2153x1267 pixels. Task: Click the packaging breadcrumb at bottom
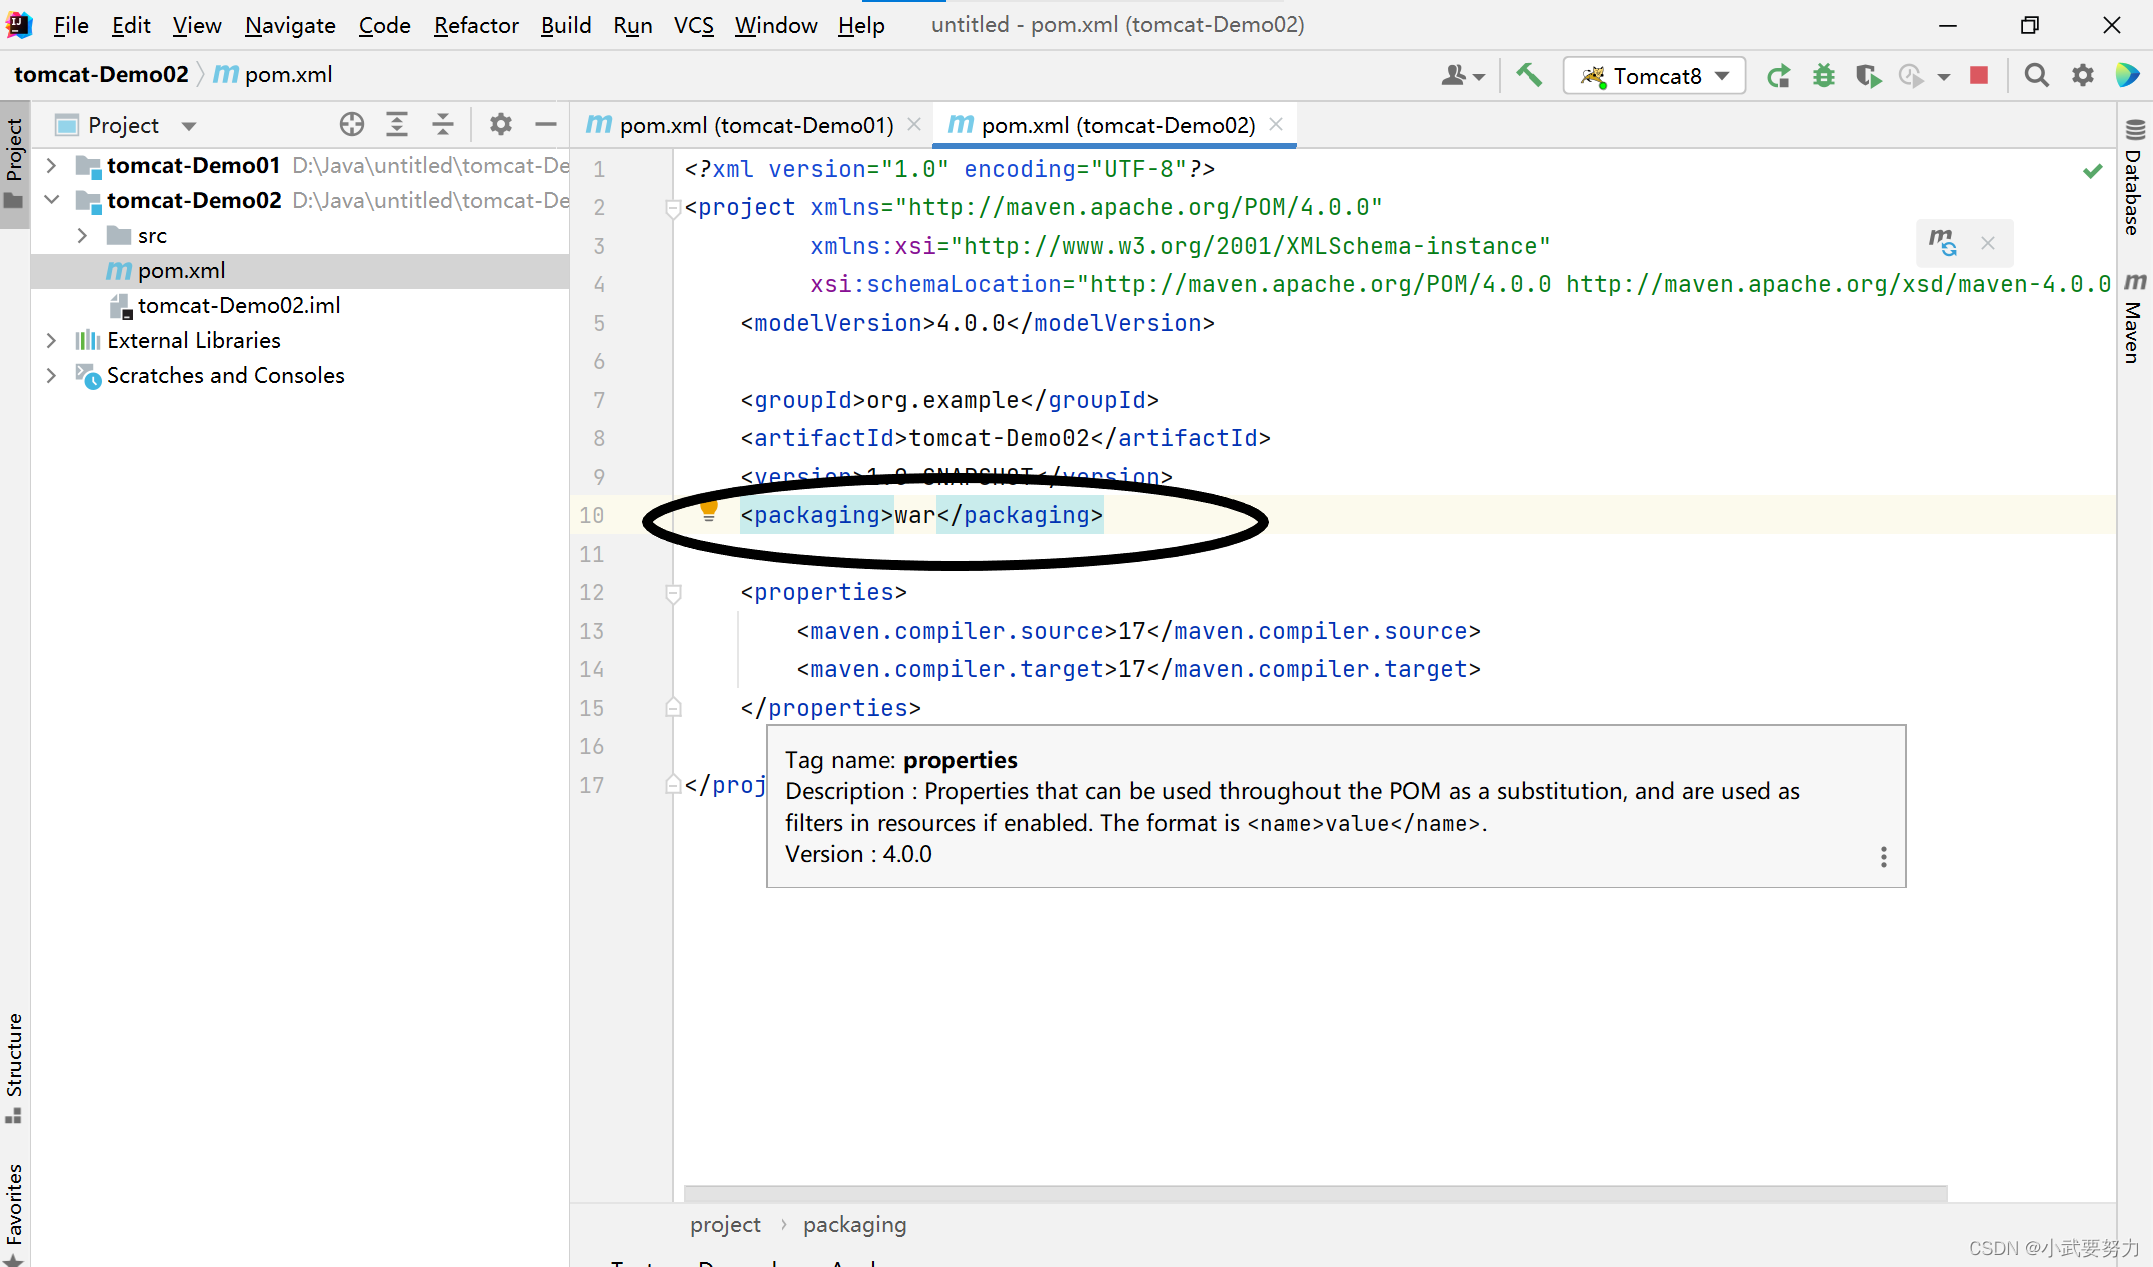pyautogui.click(x=854, y=1224)
